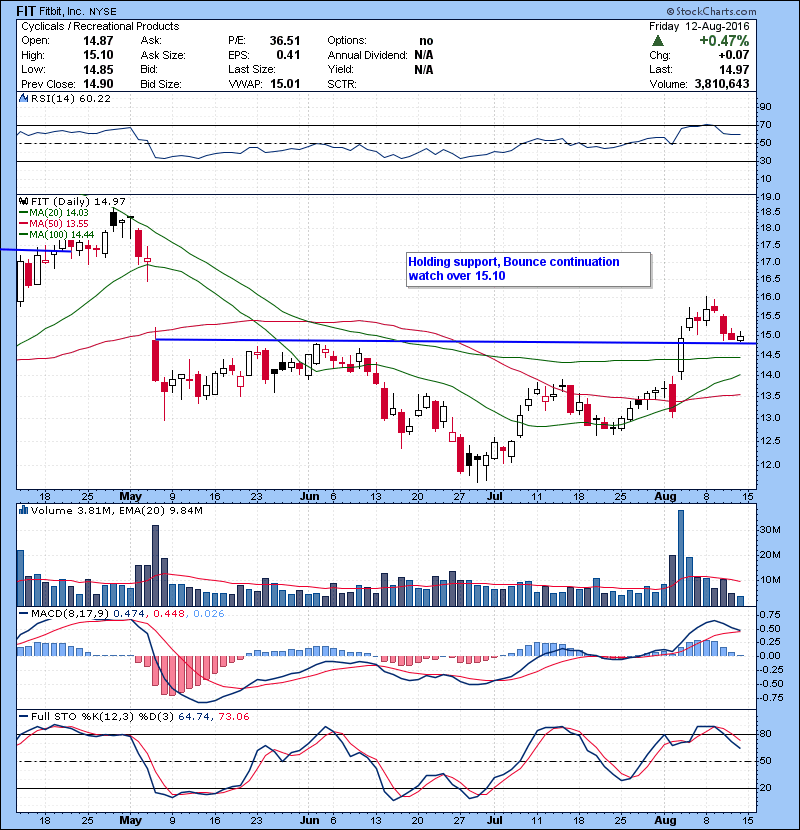800x830 pixels.
Task: Click the volume bars icon next to Volume label
Action: tap(23, 510)
